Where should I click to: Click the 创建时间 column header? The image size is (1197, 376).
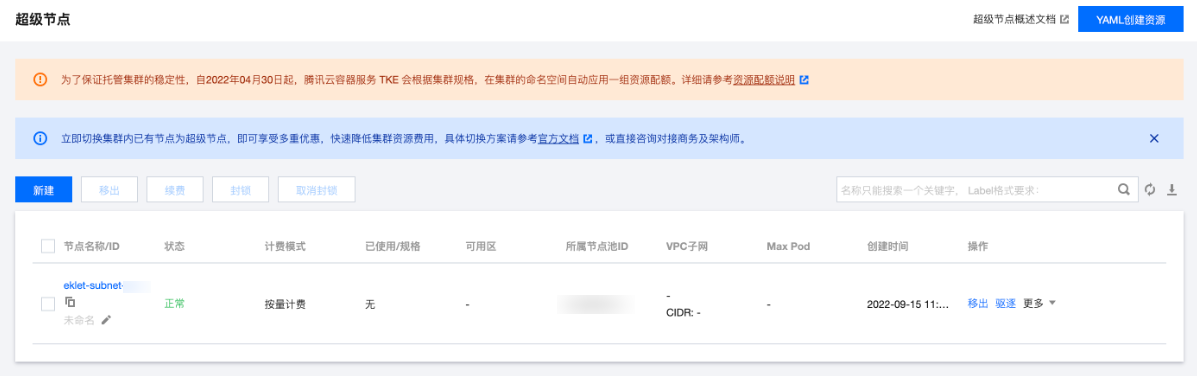click(888, 246)
